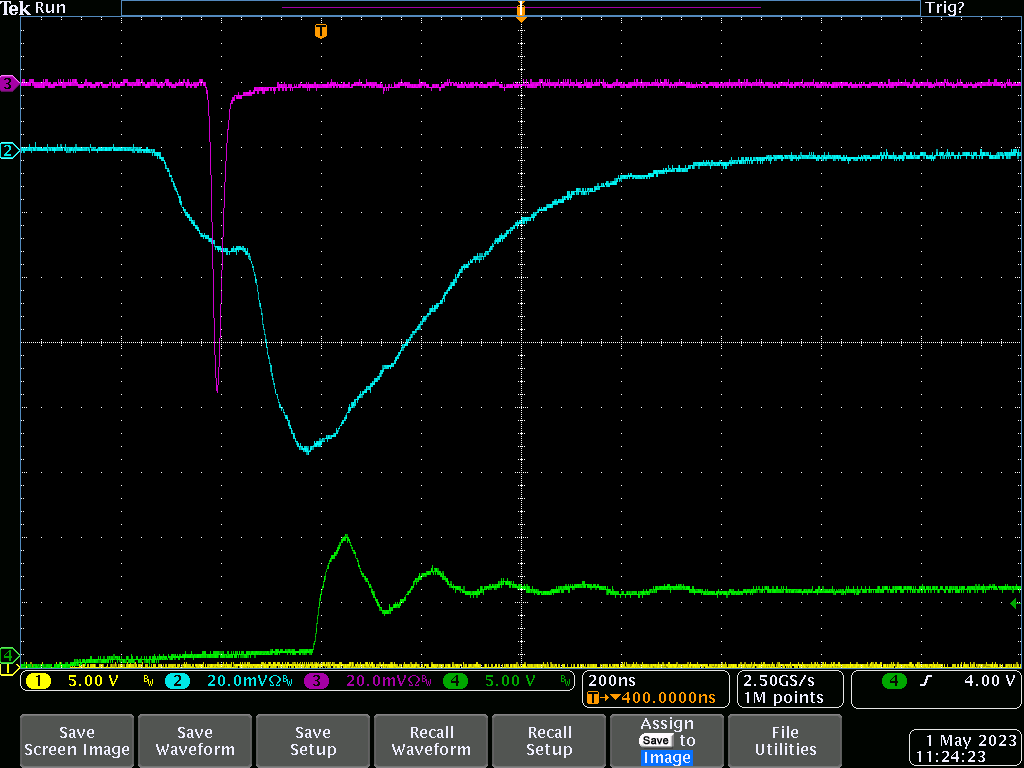Select the channel 2 cyan badge

[x=176, y=681]
